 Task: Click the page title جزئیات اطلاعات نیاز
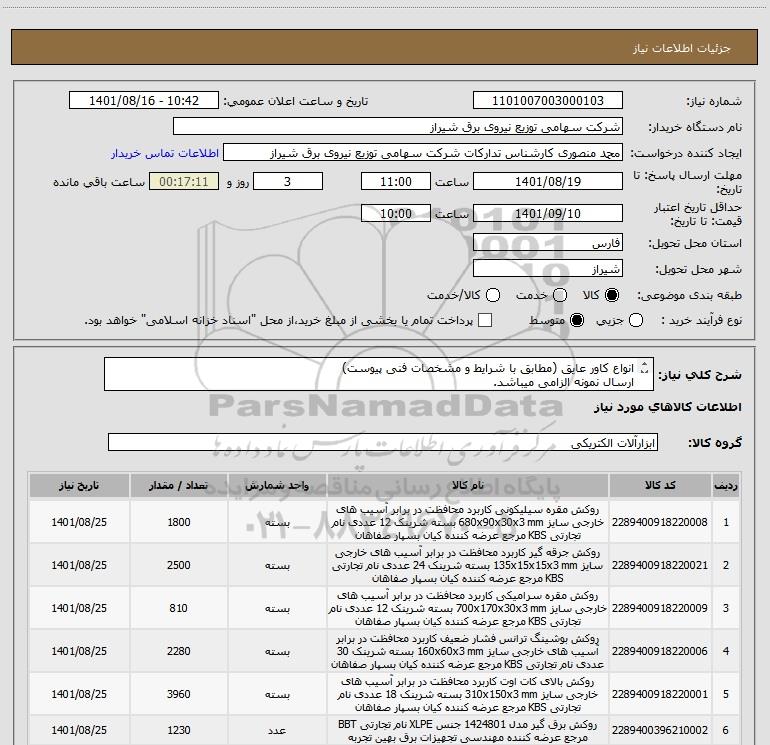tap(682, 48)
